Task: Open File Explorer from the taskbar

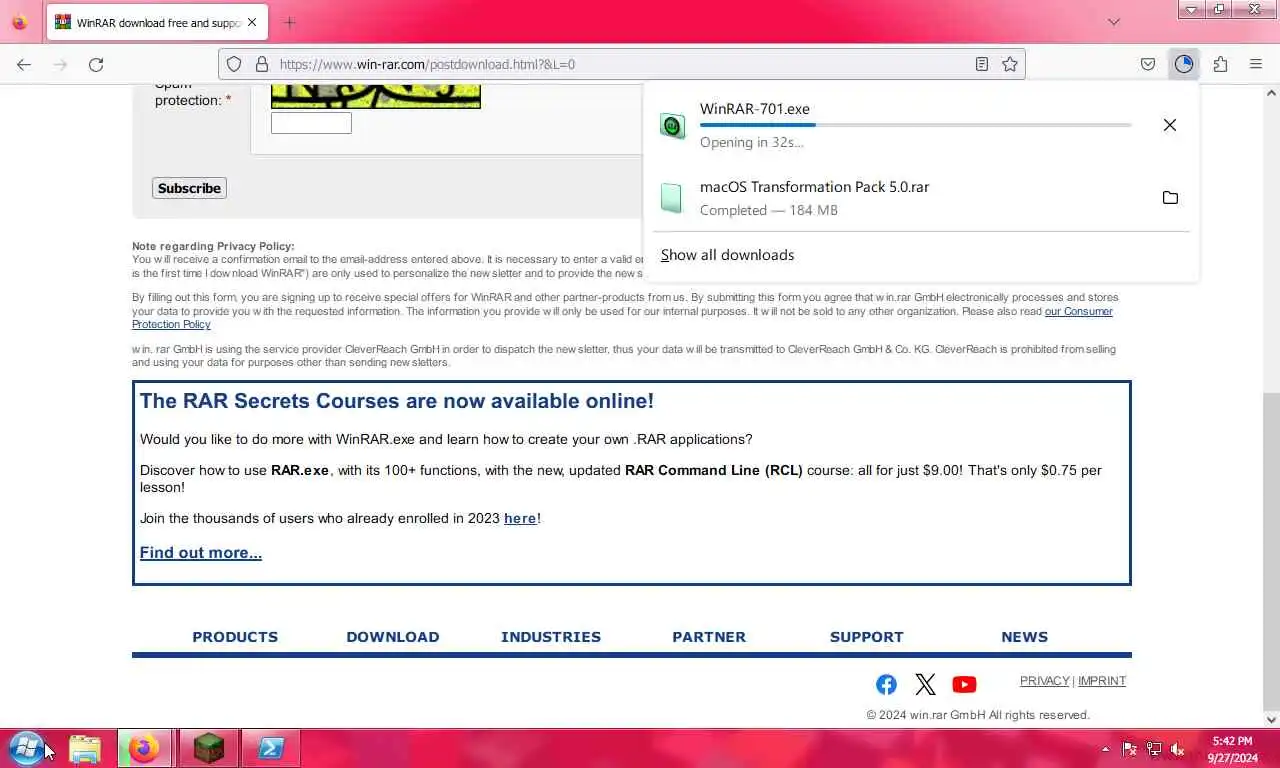Action: [x=85, y=748]
